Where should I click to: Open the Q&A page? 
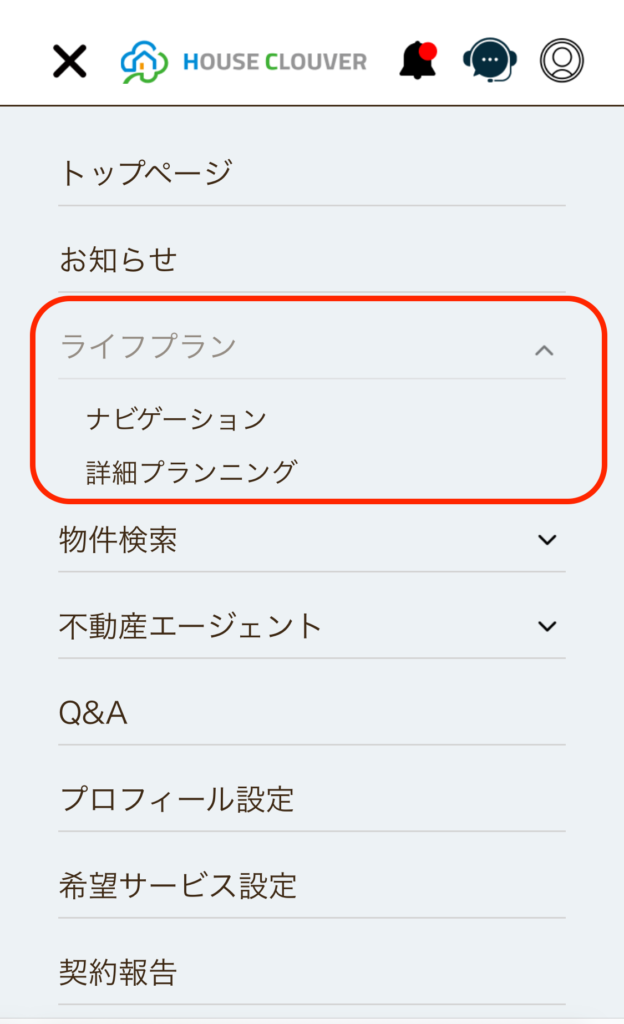(x=93, y=712)
